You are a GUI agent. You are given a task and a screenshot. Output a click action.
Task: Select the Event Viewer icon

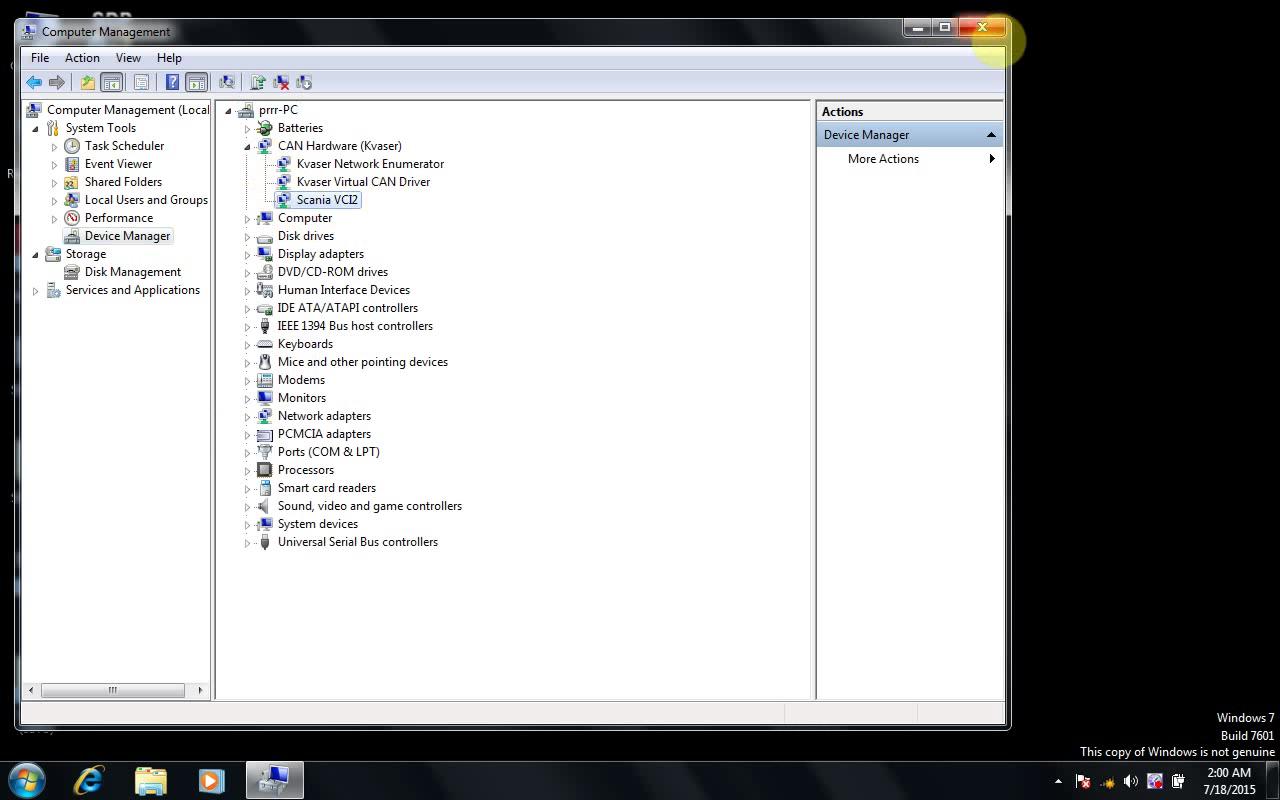tap(72, 164)
